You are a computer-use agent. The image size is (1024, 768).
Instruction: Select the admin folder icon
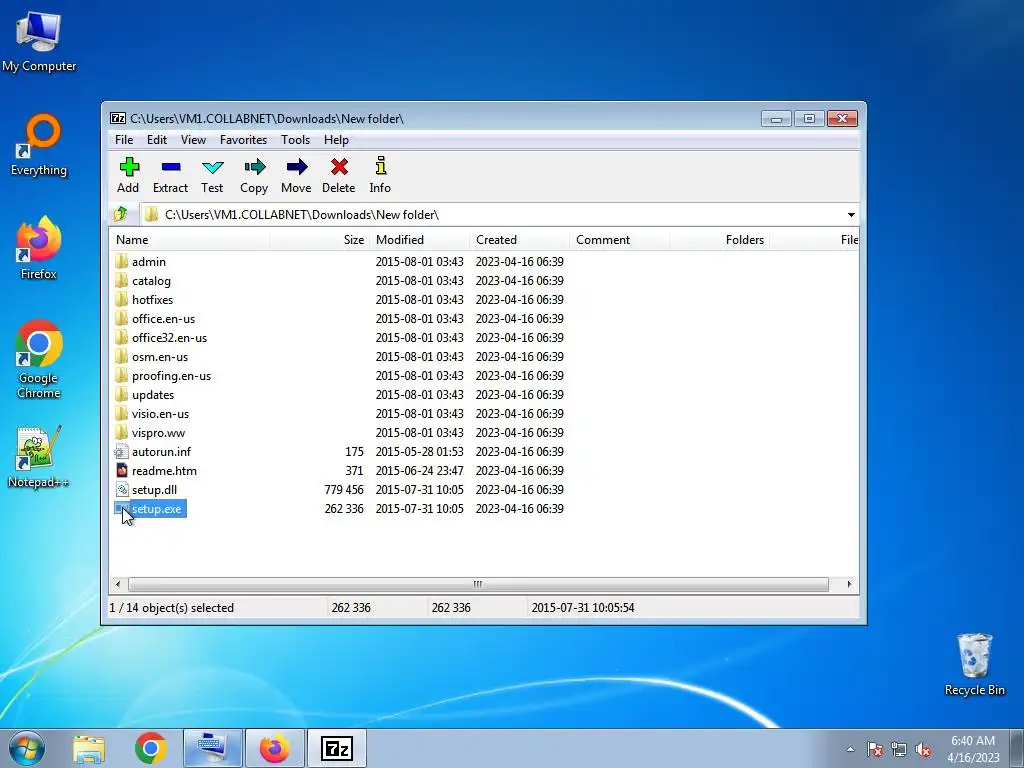point(121,261)
